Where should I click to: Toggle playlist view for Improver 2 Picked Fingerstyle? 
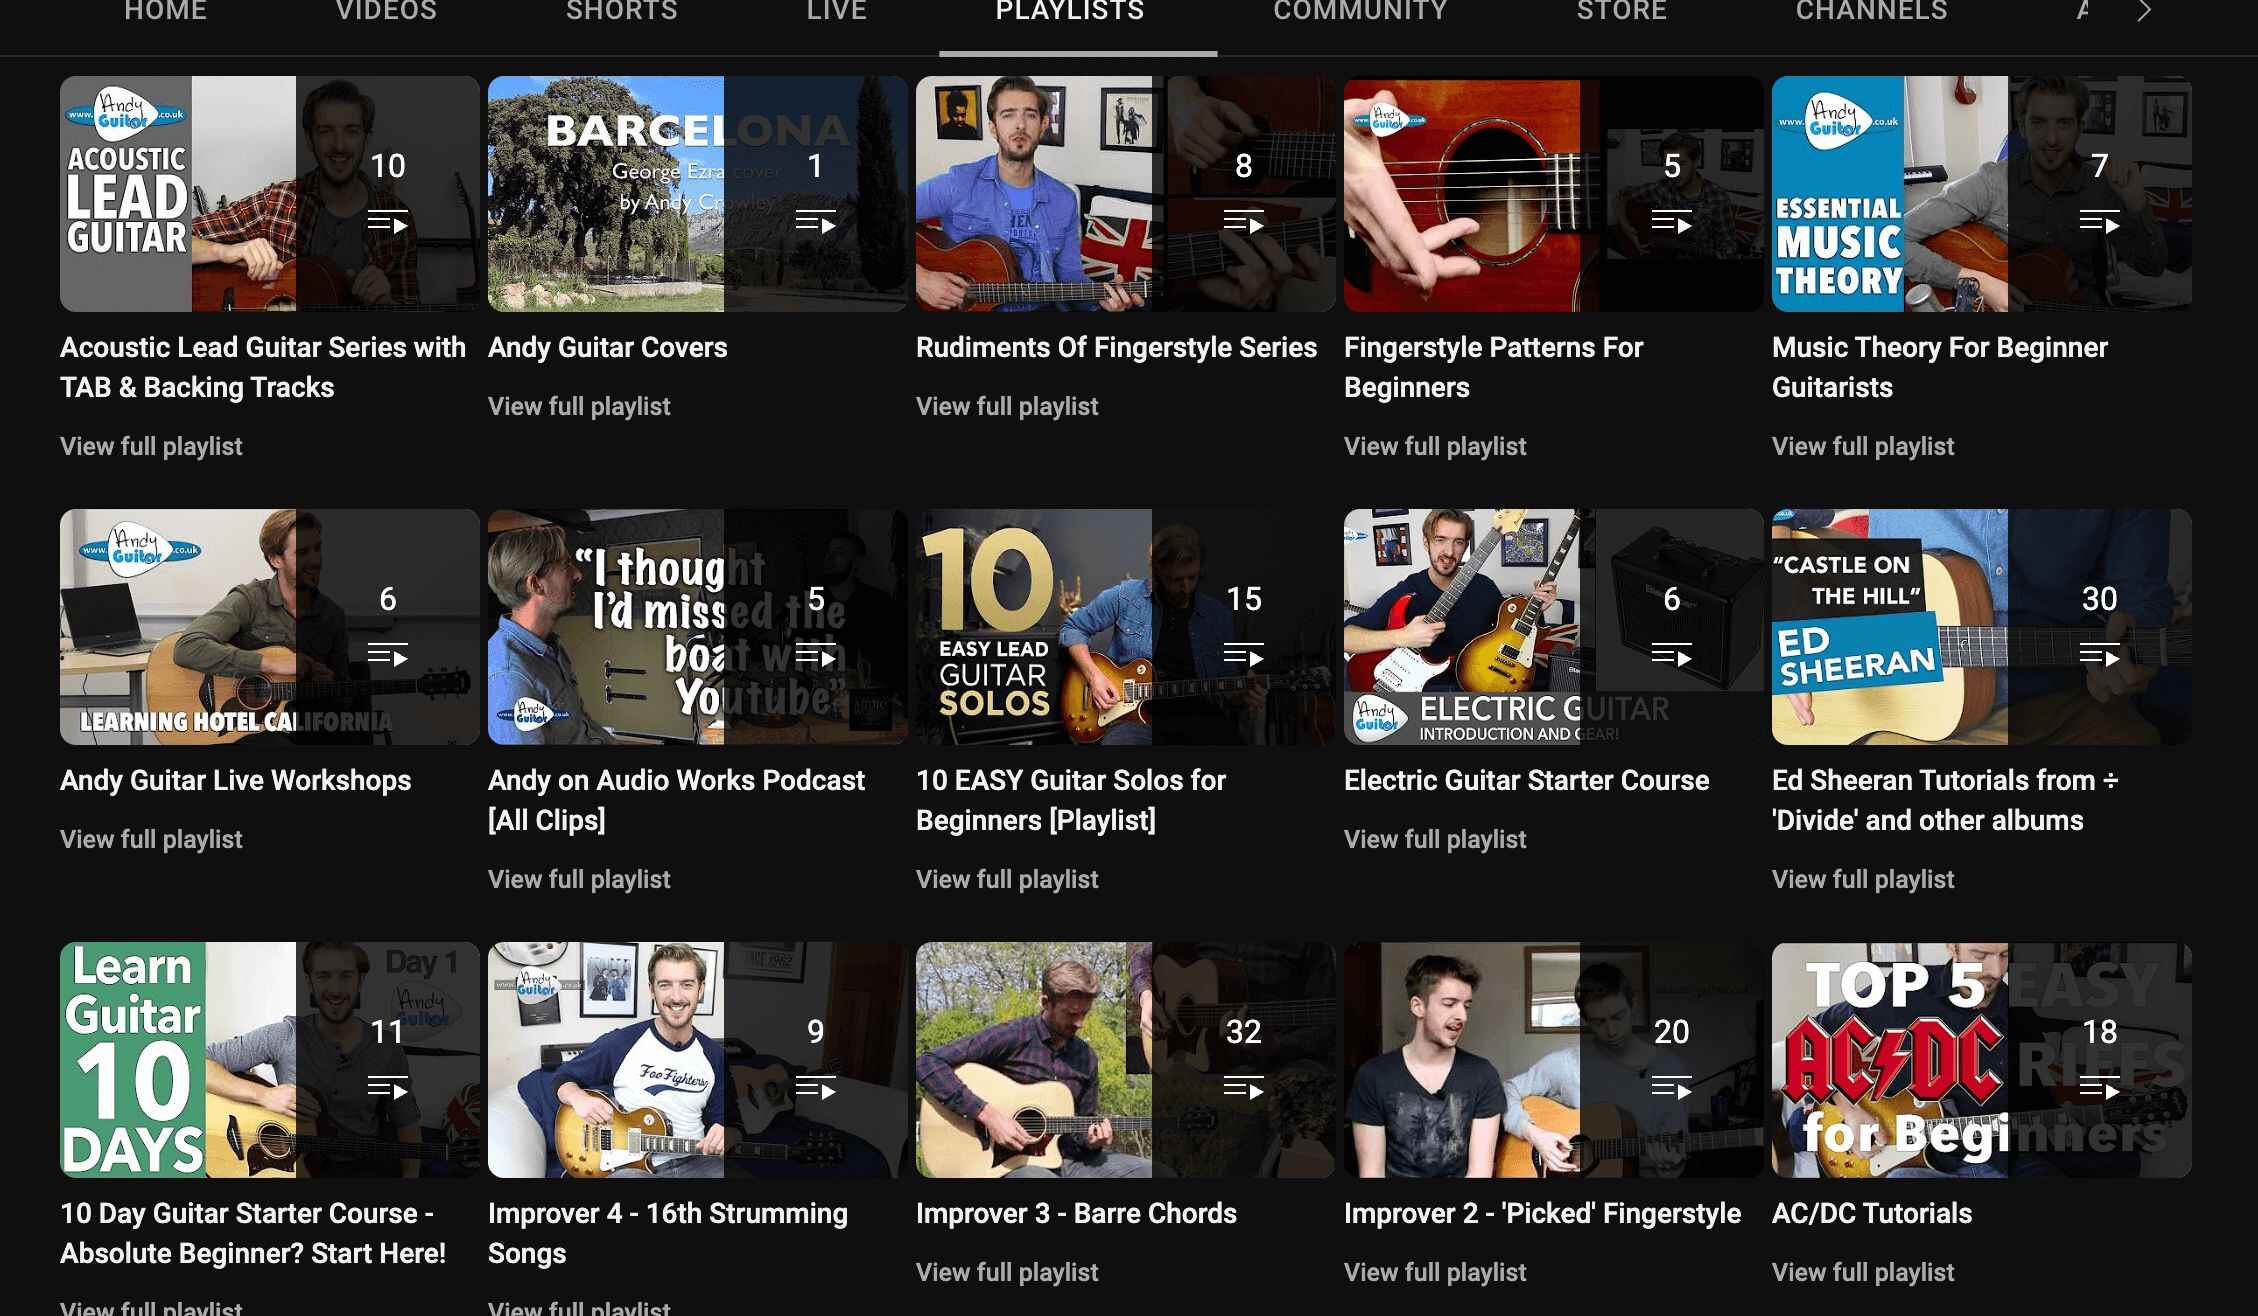(x=1672, y=1089)
